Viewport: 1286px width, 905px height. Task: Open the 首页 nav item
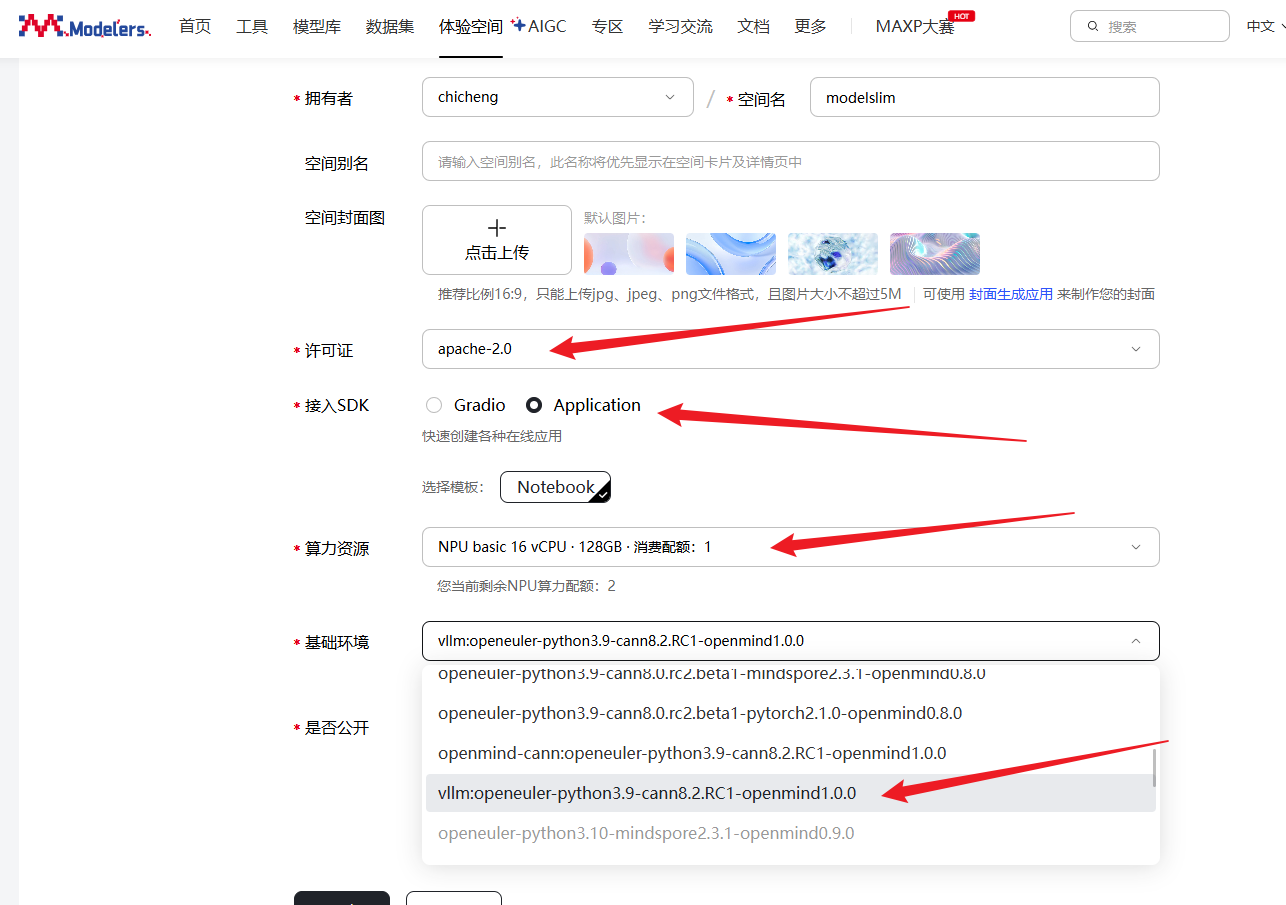tap(195, 26)
